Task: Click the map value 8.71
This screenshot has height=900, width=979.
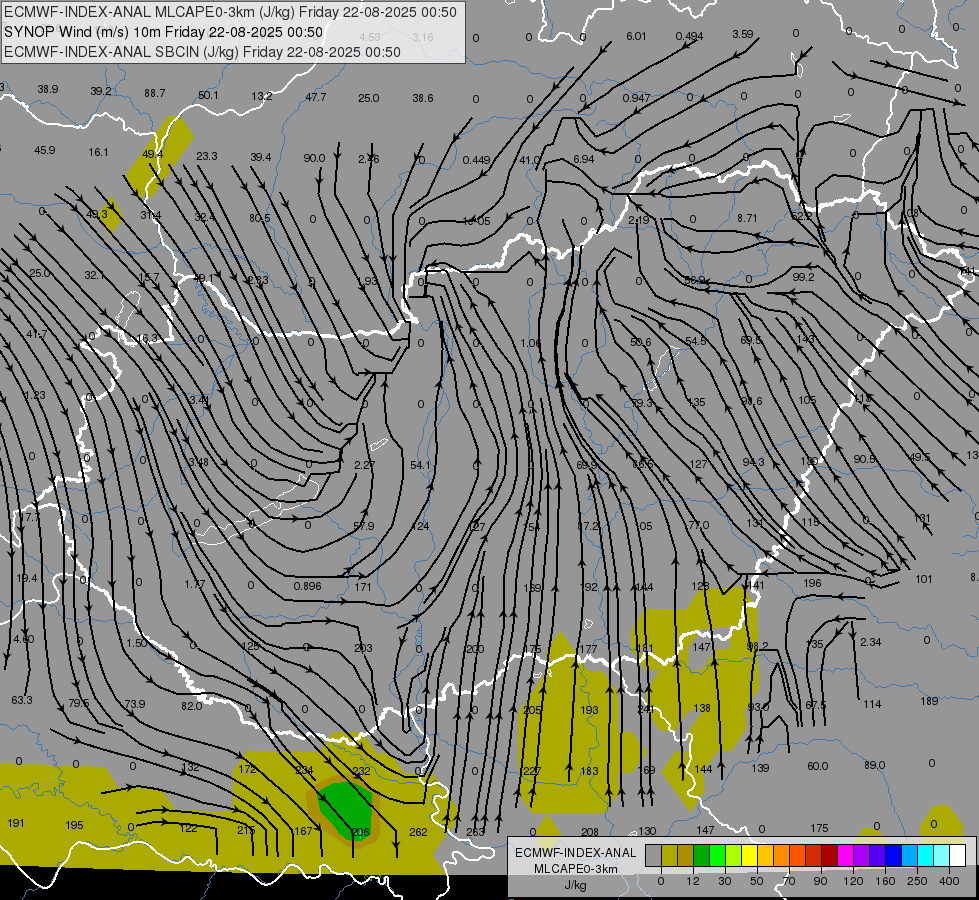Action: [747, 218]
